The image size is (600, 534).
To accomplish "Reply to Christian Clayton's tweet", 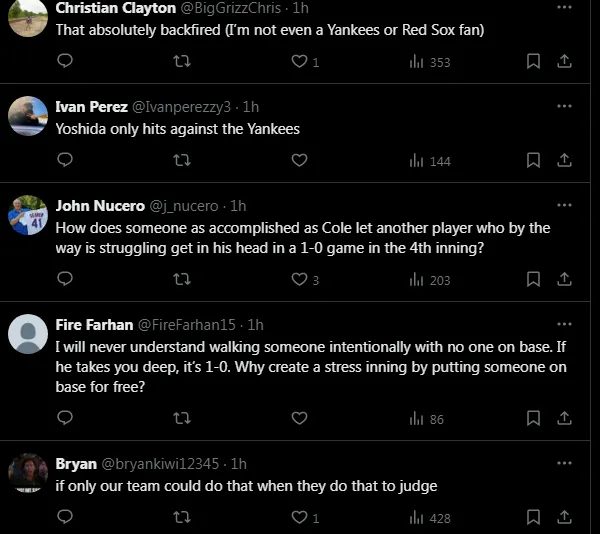I will click(65, 61).
